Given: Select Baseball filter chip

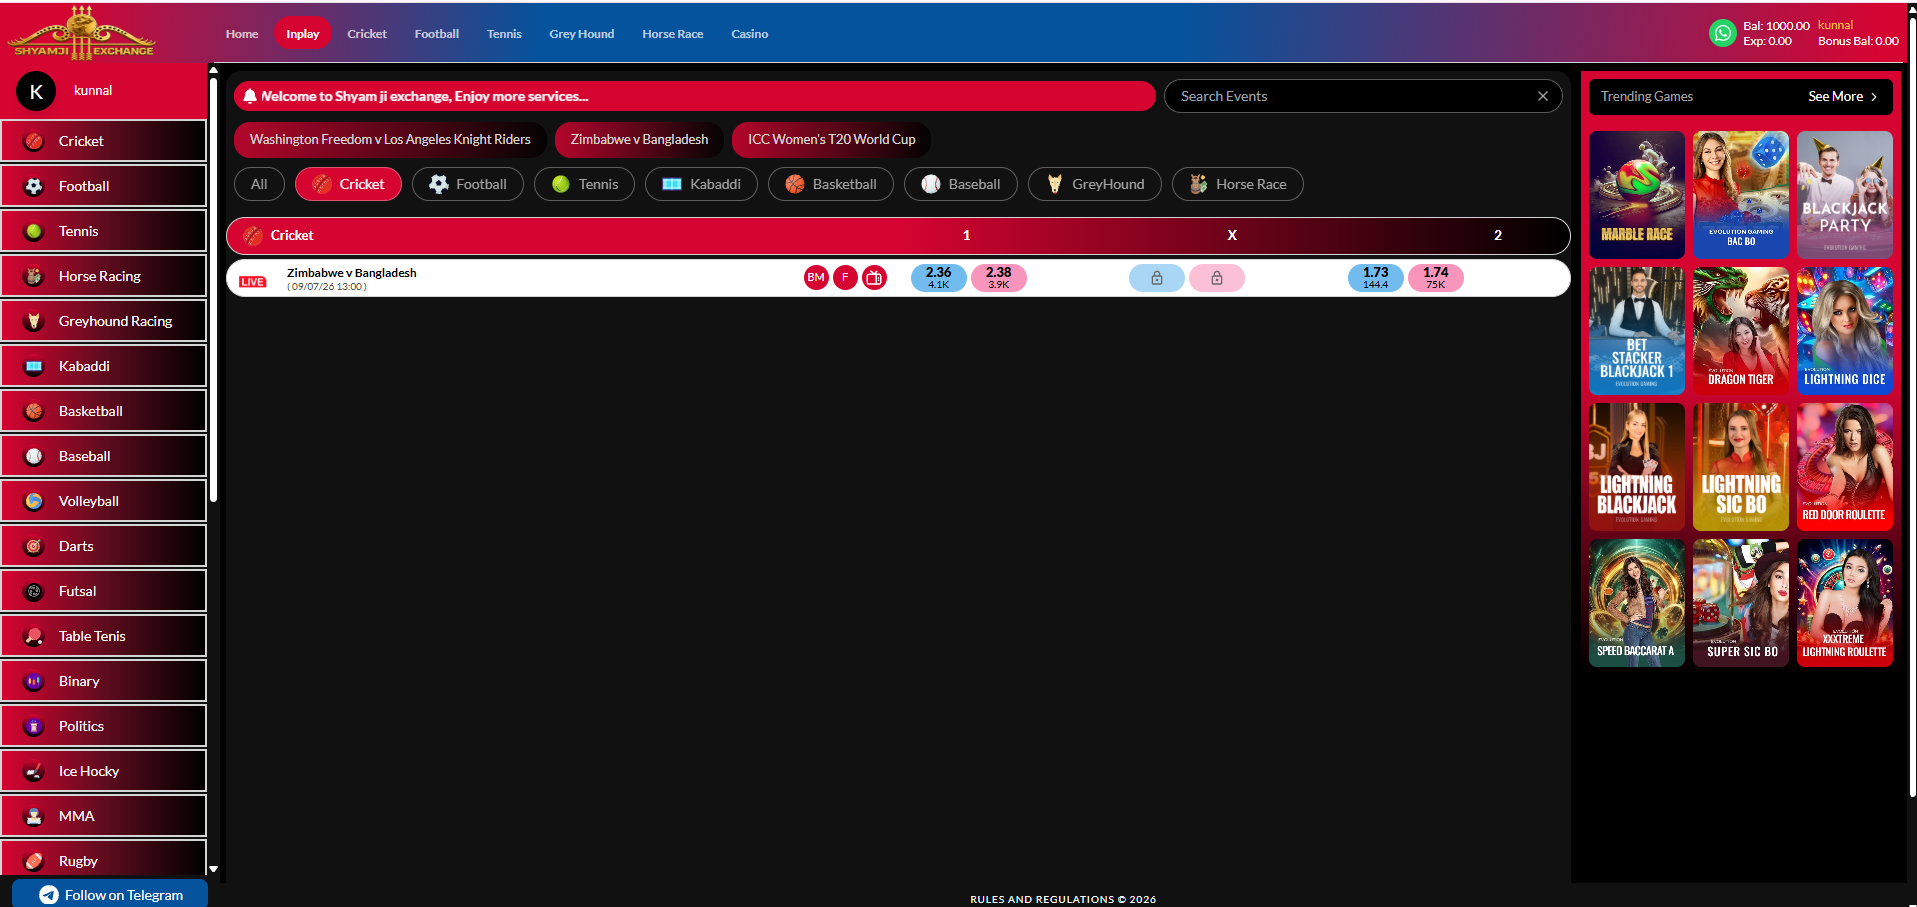Looking at the screenshot, I should [x=961, y=184].
